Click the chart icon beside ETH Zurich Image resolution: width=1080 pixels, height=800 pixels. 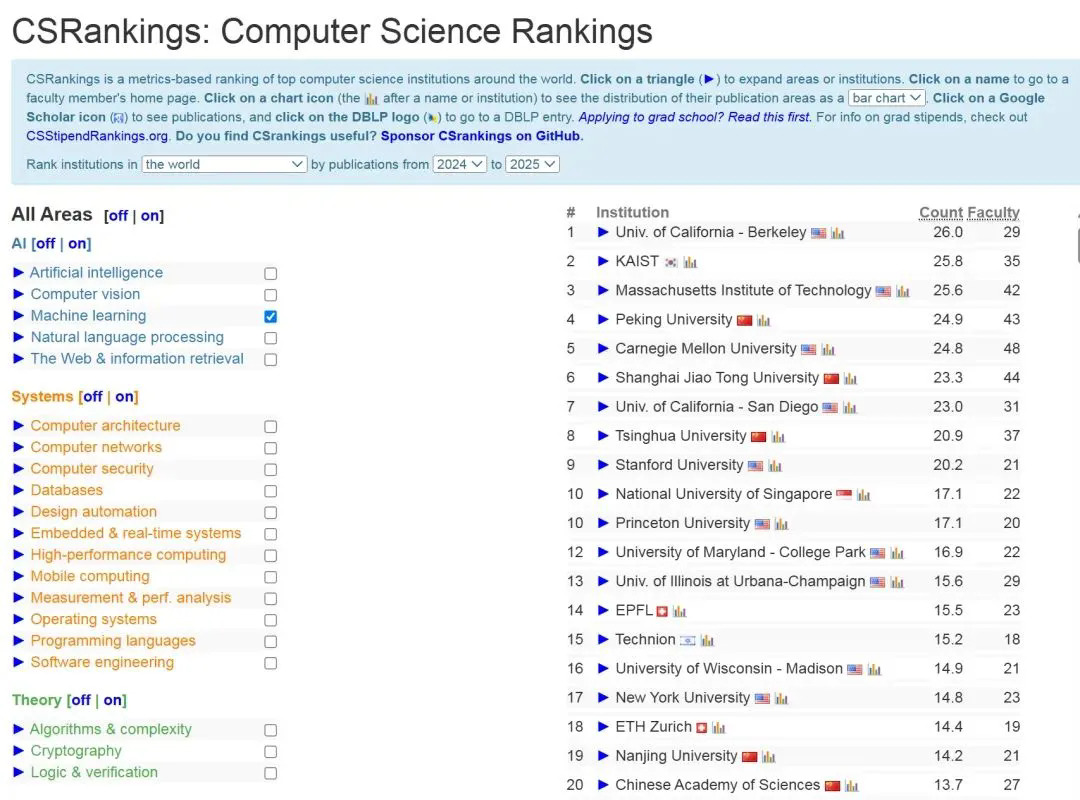(x=719, y=728)
